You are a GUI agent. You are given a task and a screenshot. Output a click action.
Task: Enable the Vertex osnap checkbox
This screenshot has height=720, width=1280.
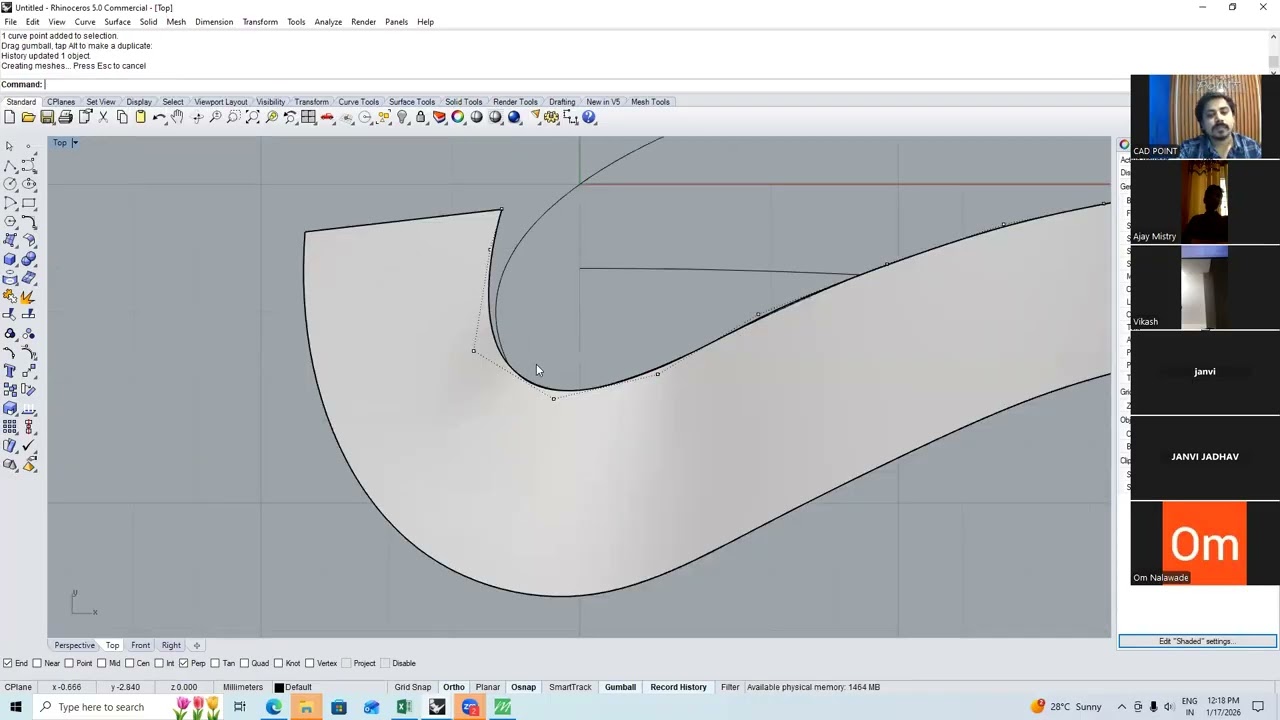(x=310, y=663)
